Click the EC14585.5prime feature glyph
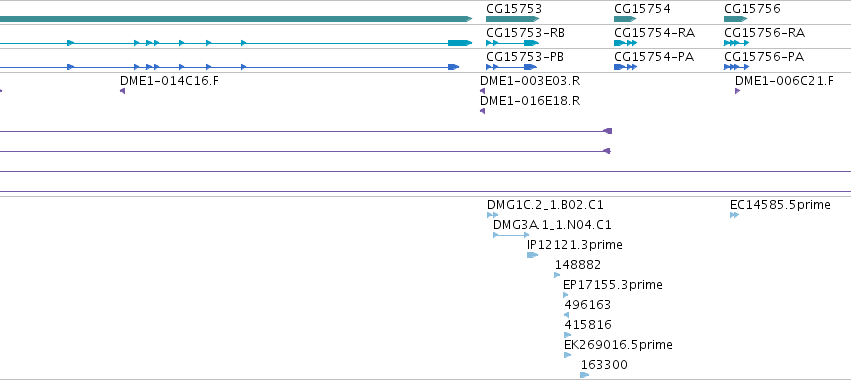 [734, 215]
